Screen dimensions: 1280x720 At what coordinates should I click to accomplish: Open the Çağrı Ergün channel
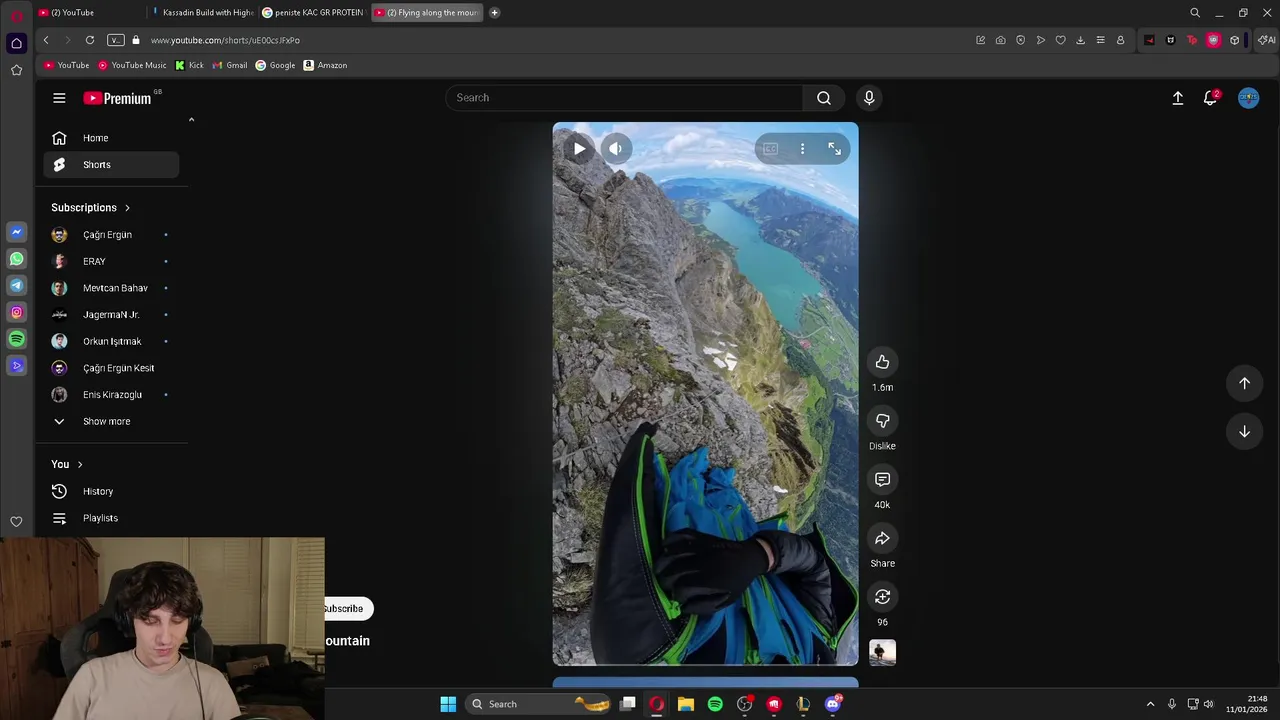click(x=111, y=235)
